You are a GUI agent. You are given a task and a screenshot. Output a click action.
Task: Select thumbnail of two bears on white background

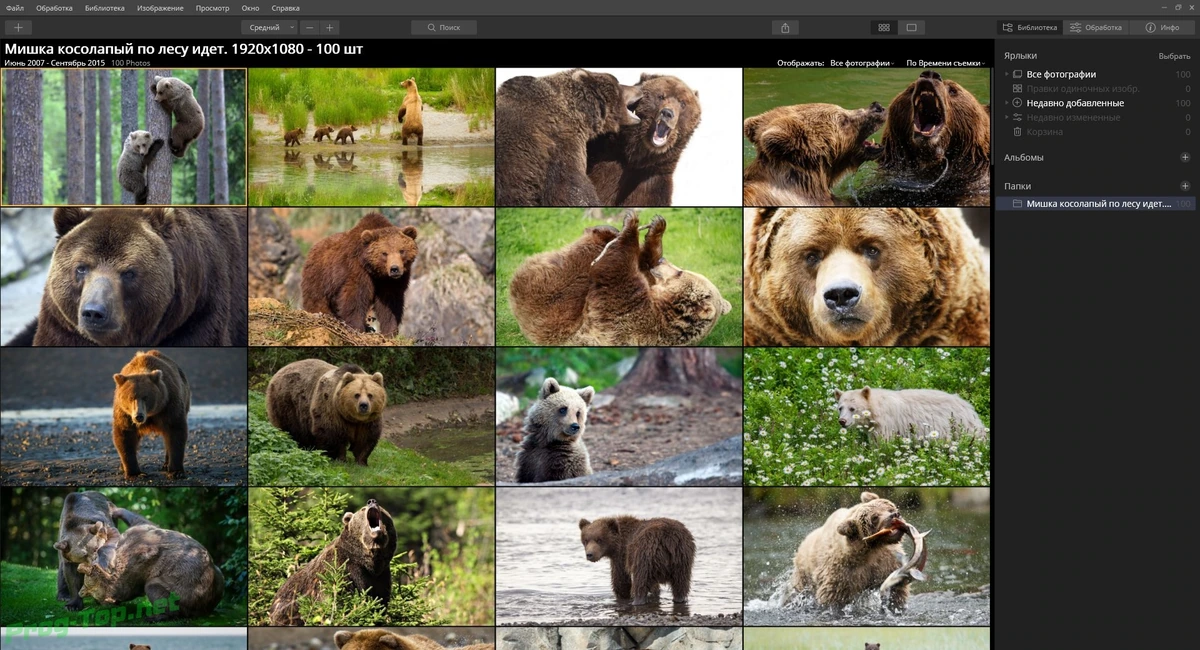click(x=619, y=137)
